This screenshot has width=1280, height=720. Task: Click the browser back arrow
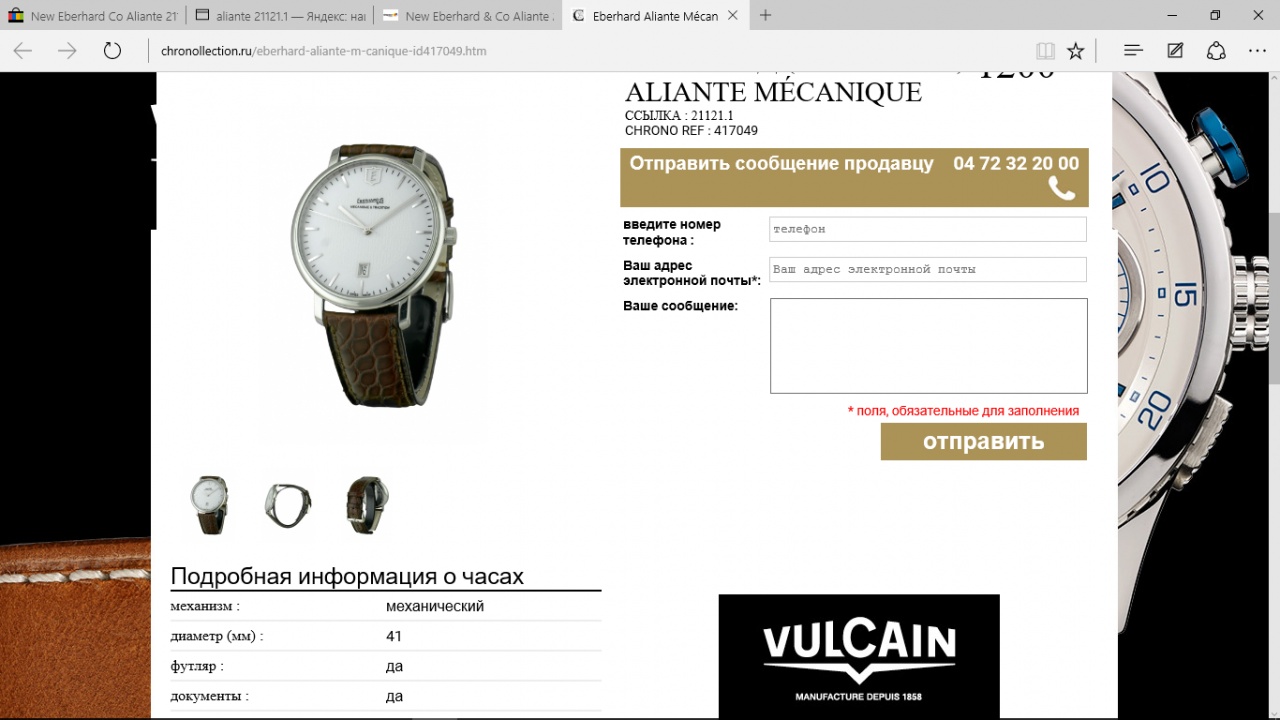pyautogui.click(x=22, y=51)
